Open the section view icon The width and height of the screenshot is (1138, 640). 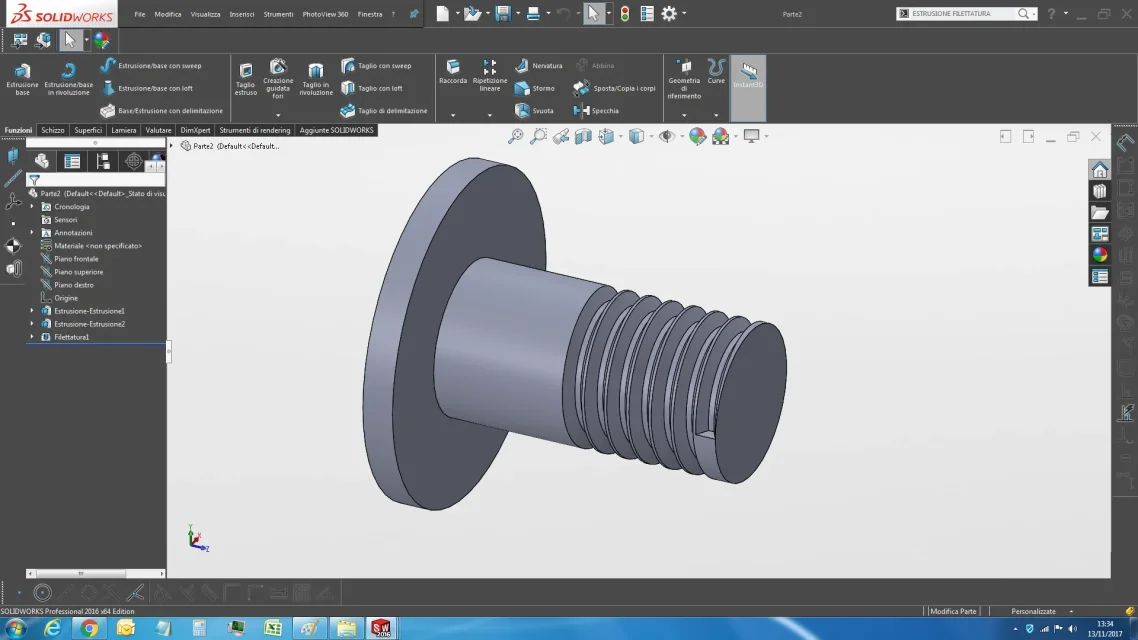click(584, 136)
